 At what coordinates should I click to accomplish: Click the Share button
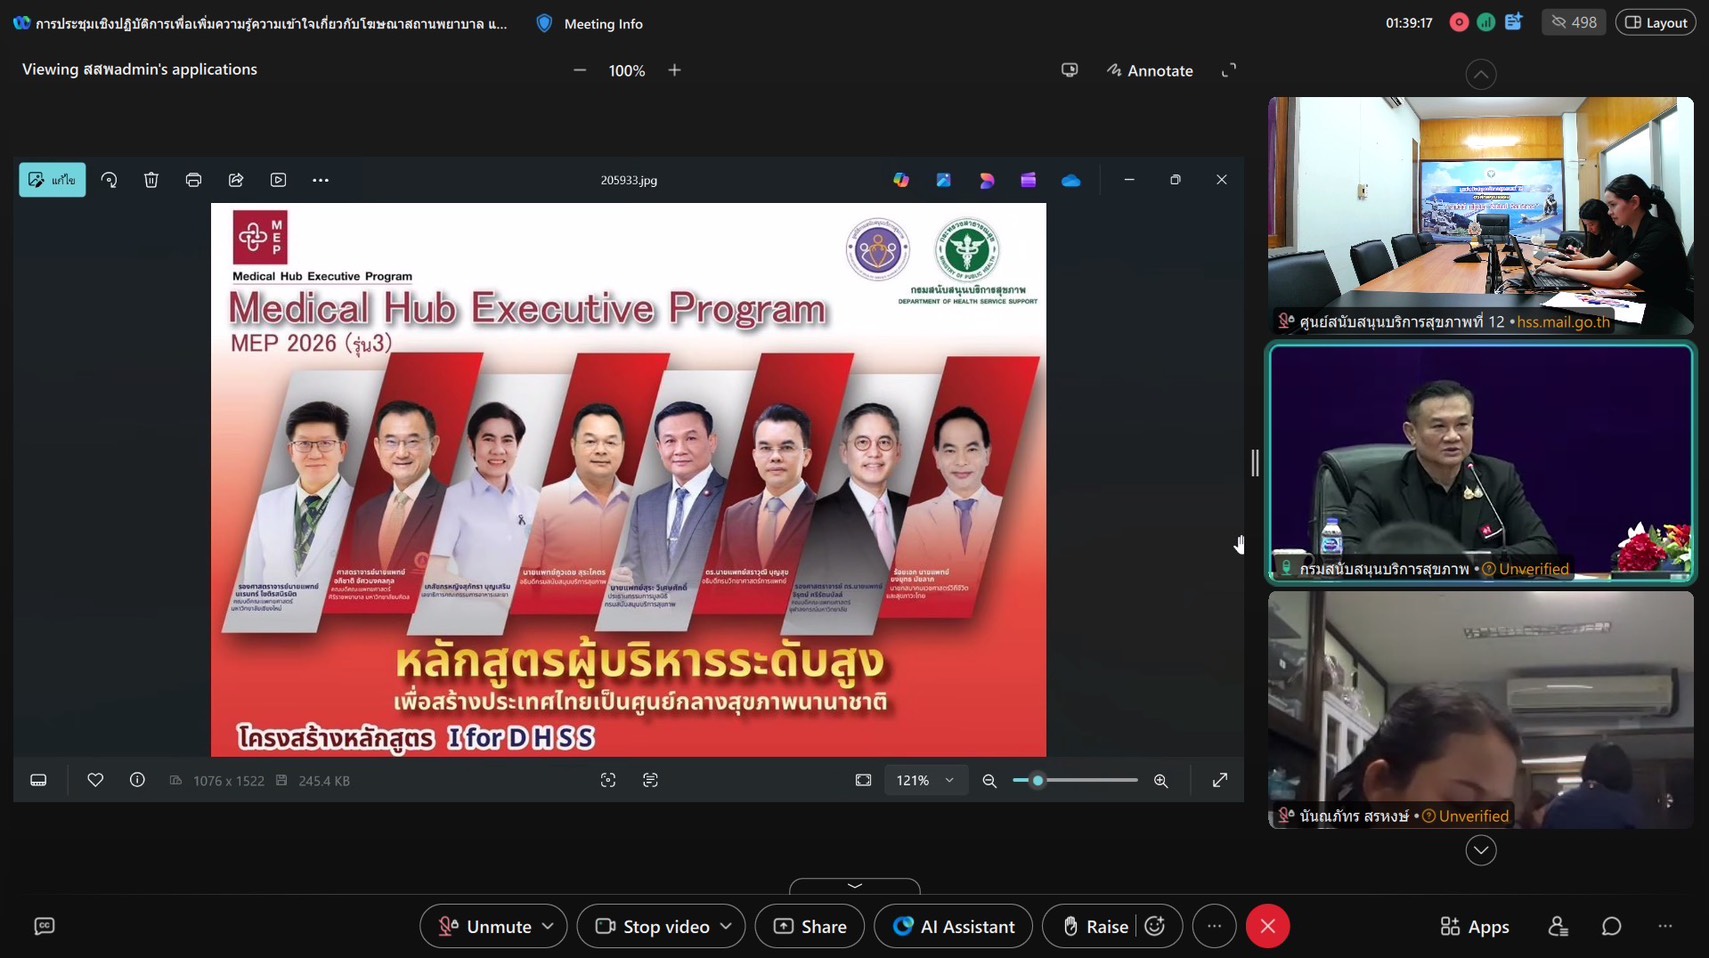coord(810,926)
